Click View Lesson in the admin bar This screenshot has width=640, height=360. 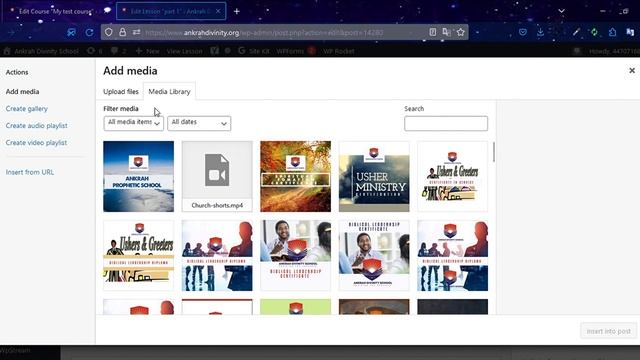tap(184, 51)
